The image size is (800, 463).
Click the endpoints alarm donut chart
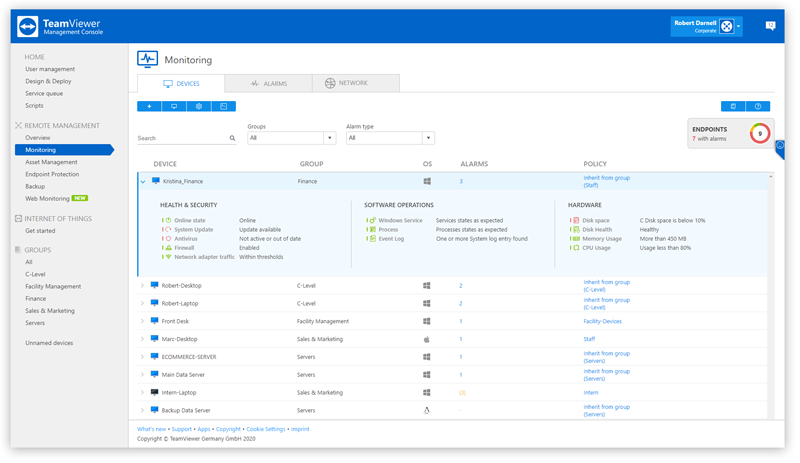[759, 133]
